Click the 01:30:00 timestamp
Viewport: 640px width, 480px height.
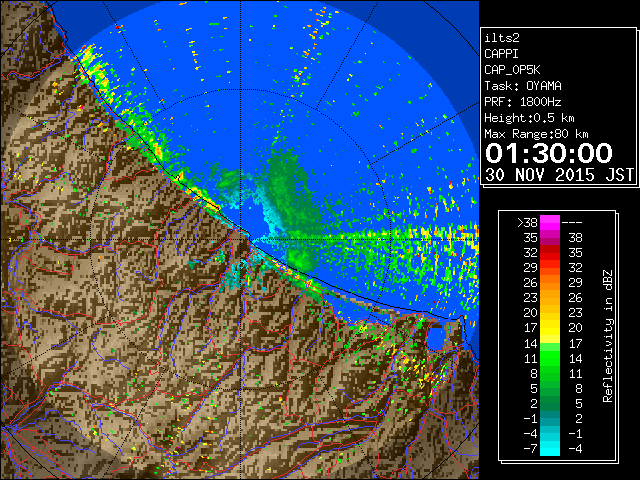click(x=549, y=153)
